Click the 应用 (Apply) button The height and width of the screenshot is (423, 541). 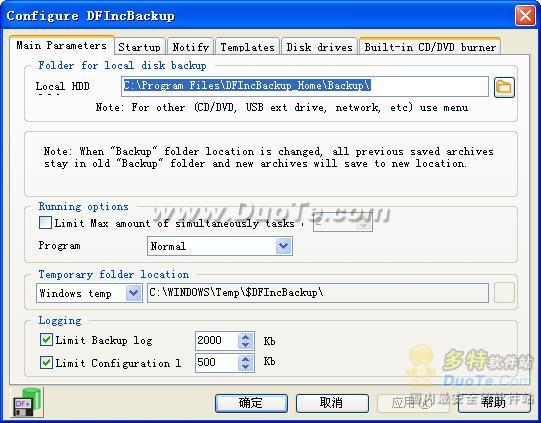(x=413, y=403)
